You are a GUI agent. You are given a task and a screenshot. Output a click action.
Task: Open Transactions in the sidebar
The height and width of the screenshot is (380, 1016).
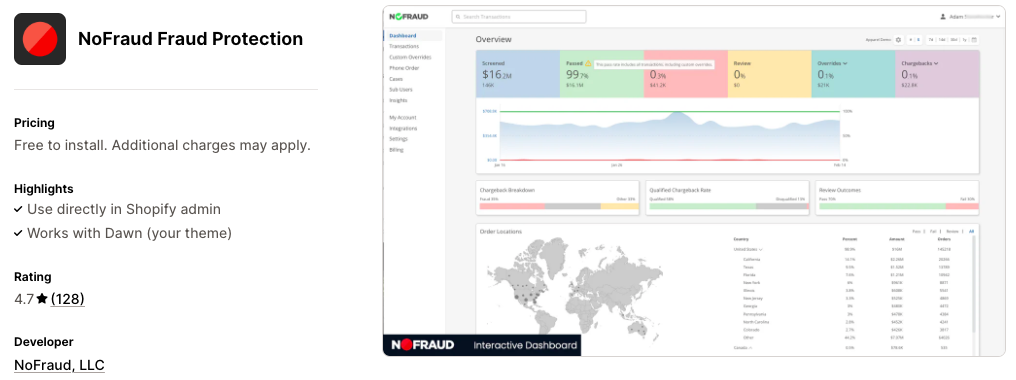(404, 47)
